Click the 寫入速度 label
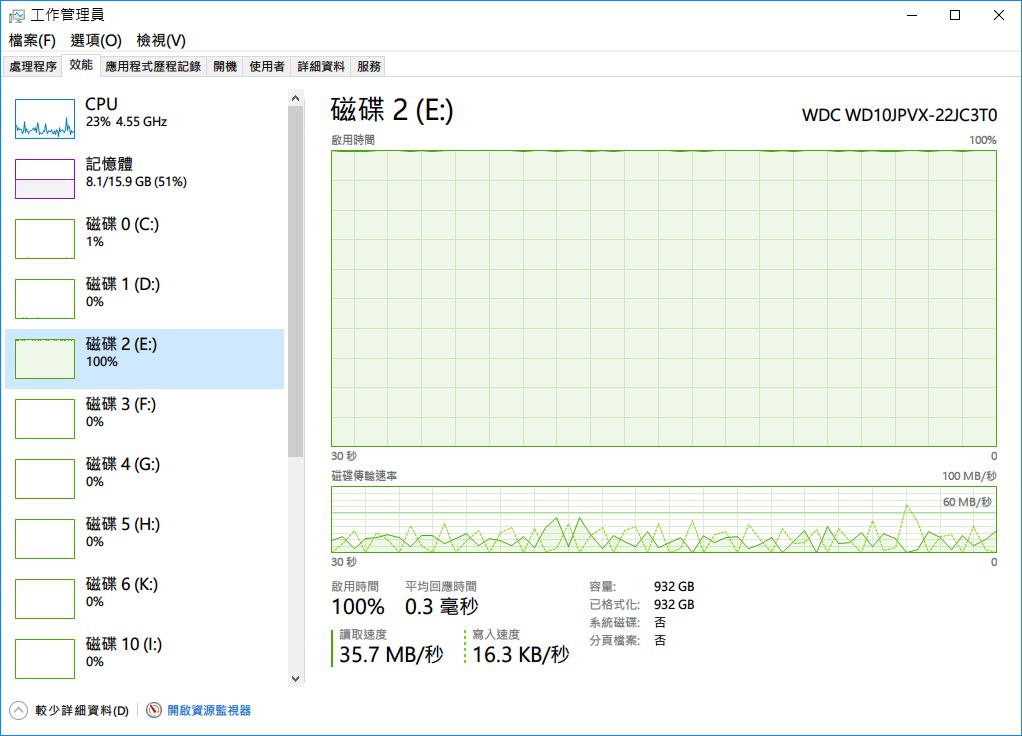The image size is (1022, 736). 496,634
